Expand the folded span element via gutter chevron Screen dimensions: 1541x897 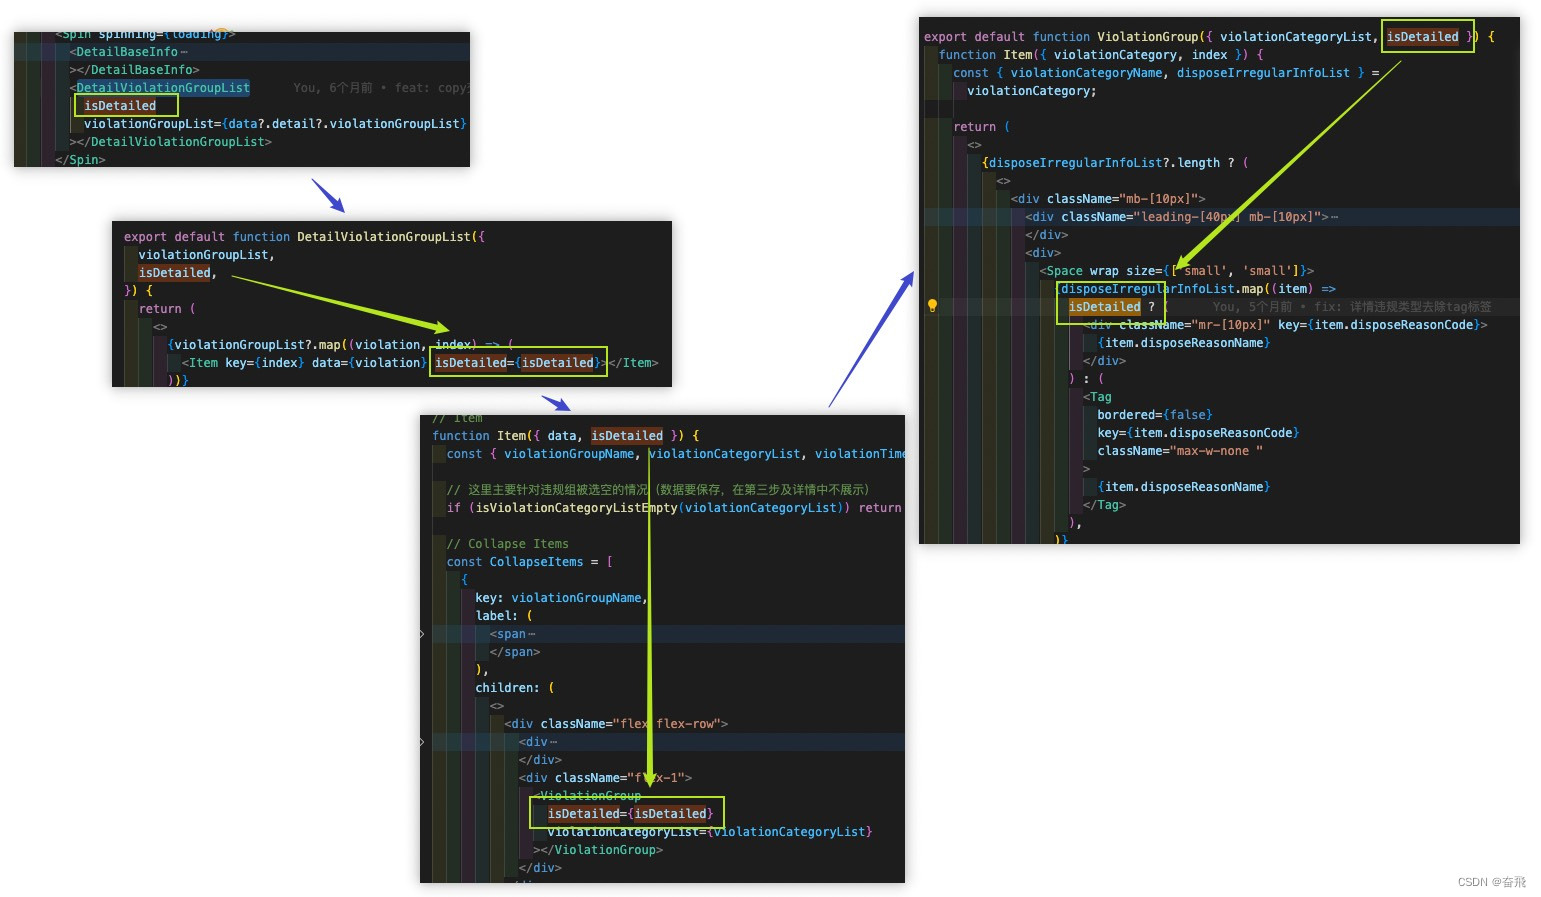coord(421,634)
